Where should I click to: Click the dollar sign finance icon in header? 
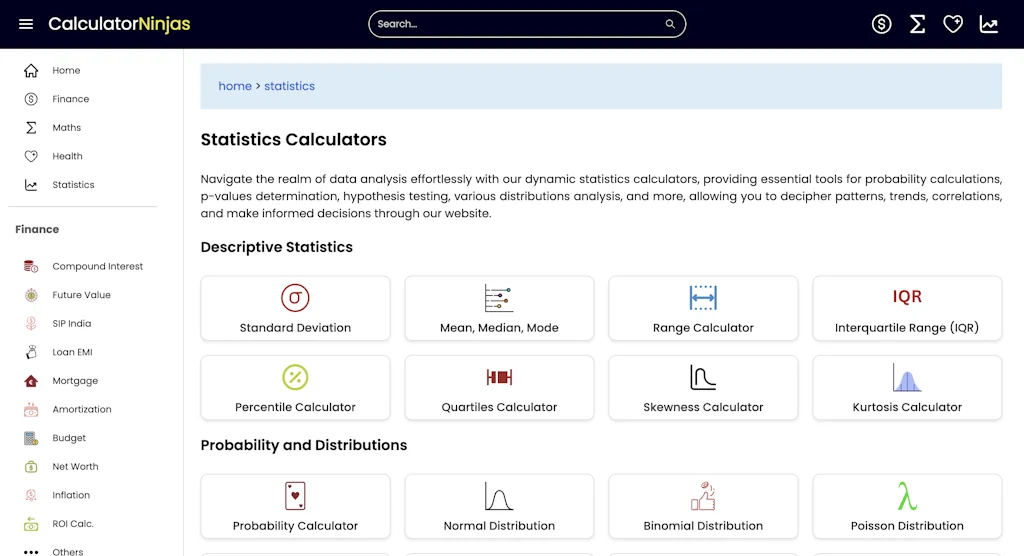(x=881, y=24)
